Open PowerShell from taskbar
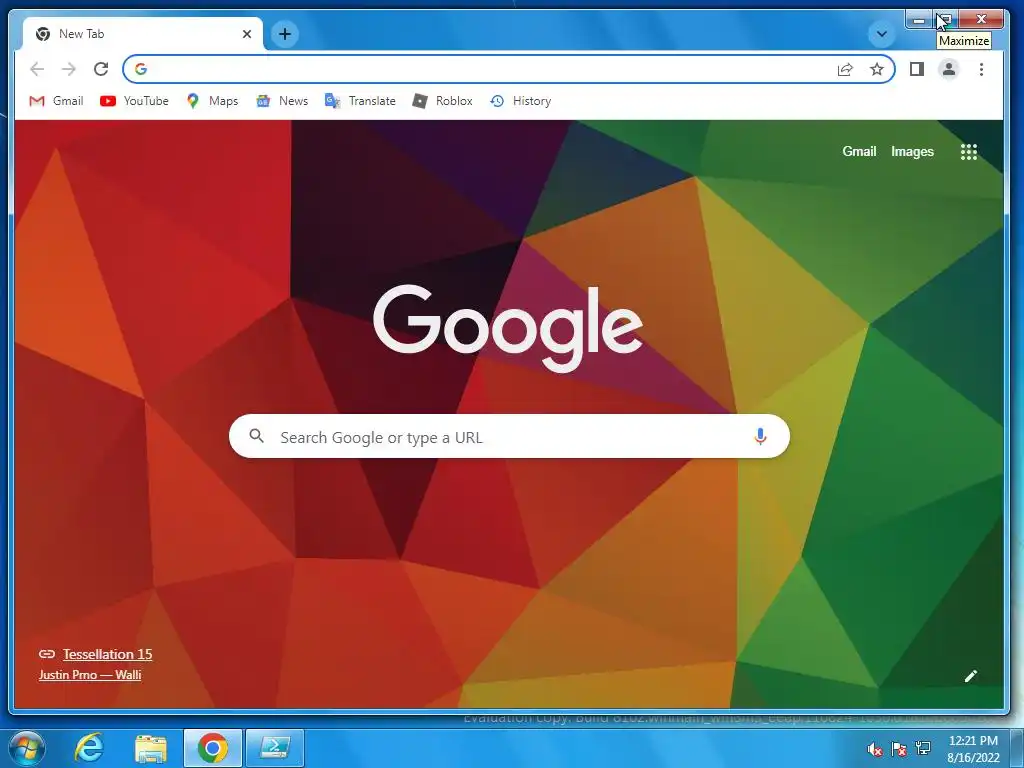Viewport: 1024px width, 768px height. tap(275, 748)
